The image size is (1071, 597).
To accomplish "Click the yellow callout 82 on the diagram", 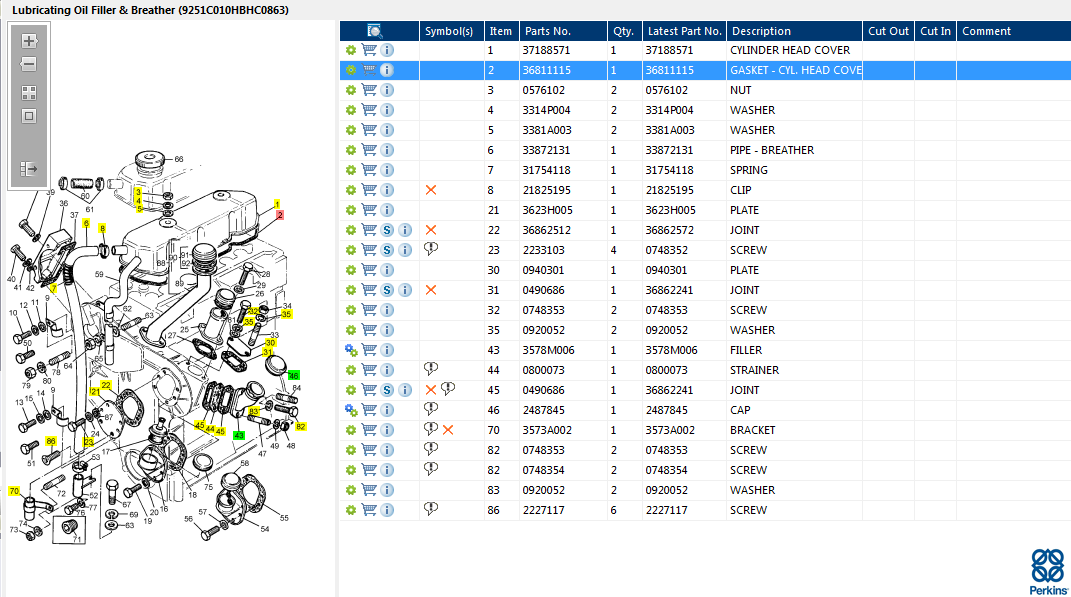I will click(x=301, y=426).
